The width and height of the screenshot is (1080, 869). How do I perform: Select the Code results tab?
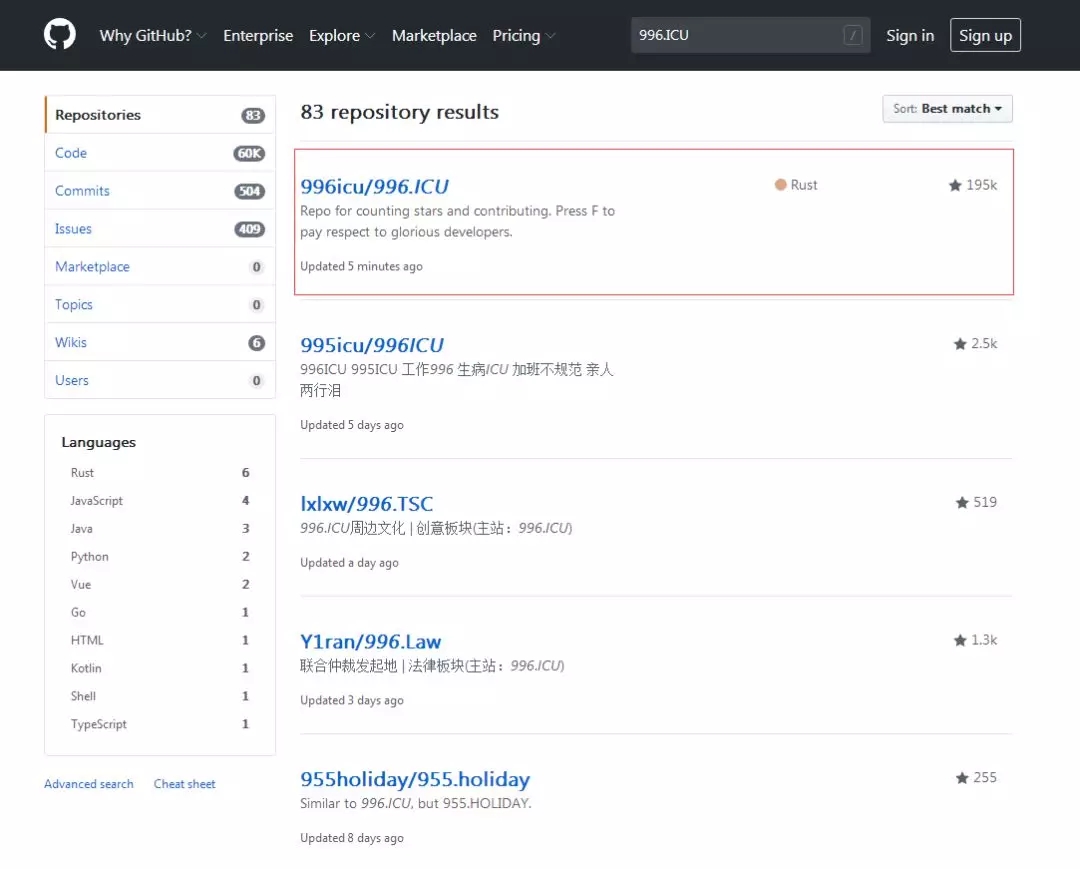click(71, 153)
